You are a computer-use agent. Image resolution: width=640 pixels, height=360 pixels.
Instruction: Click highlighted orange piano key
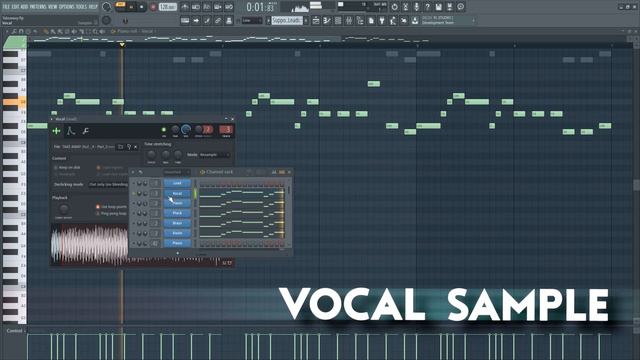click(14, 102)
